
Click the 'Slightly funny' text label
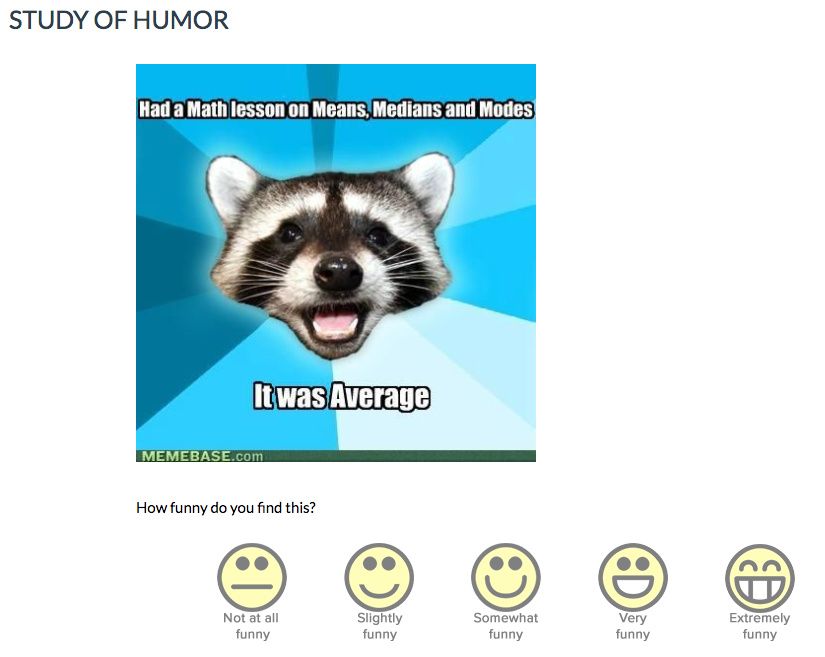[379, 626]
